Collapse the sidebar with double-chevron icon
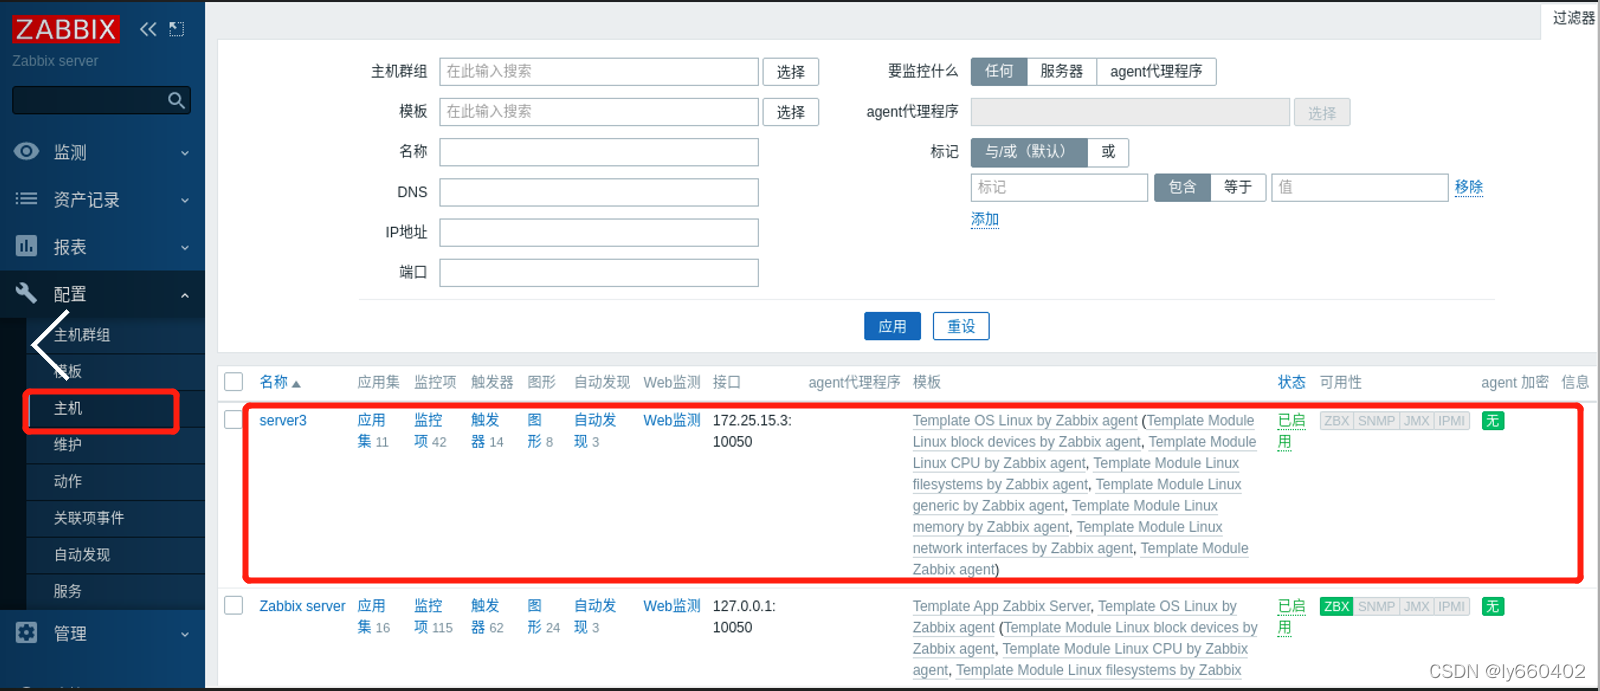The image size is (1600, 691). pyautogui.click(x=148, y=29)
